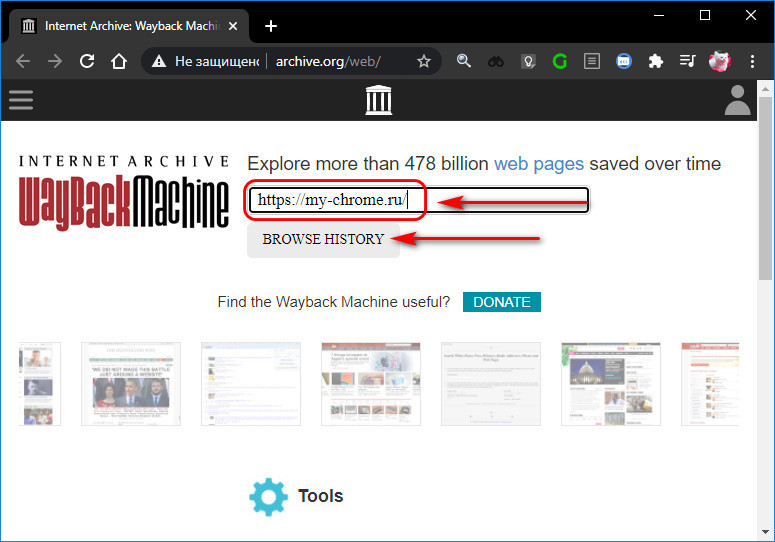Screen dimensions: 775x542
Task: Open the green G extension icon
Action: point(560,61)
